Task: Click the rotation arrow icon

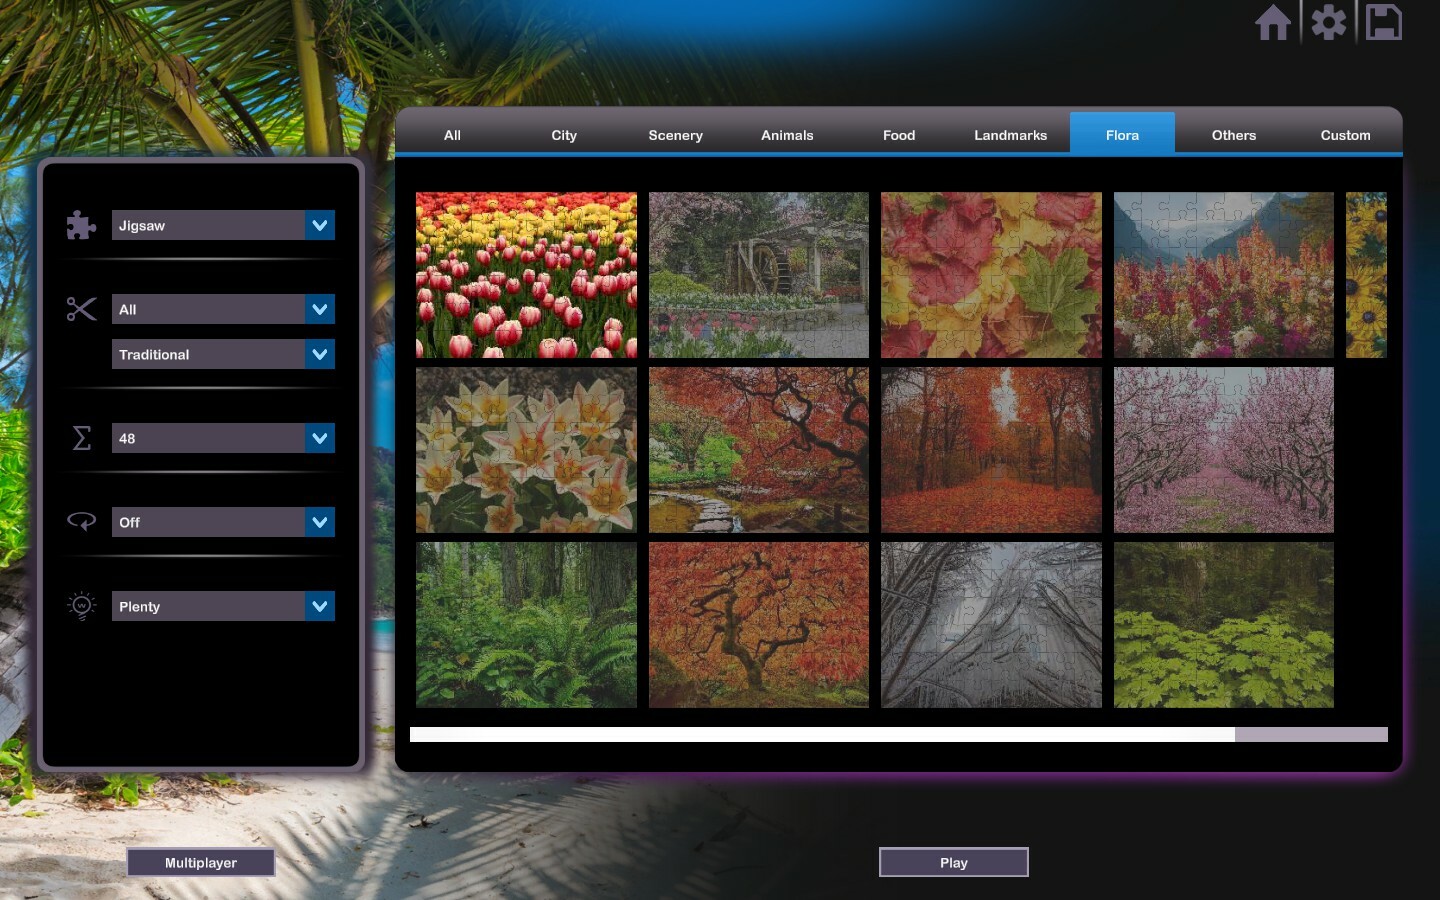Action: click(x=81, y=521)
